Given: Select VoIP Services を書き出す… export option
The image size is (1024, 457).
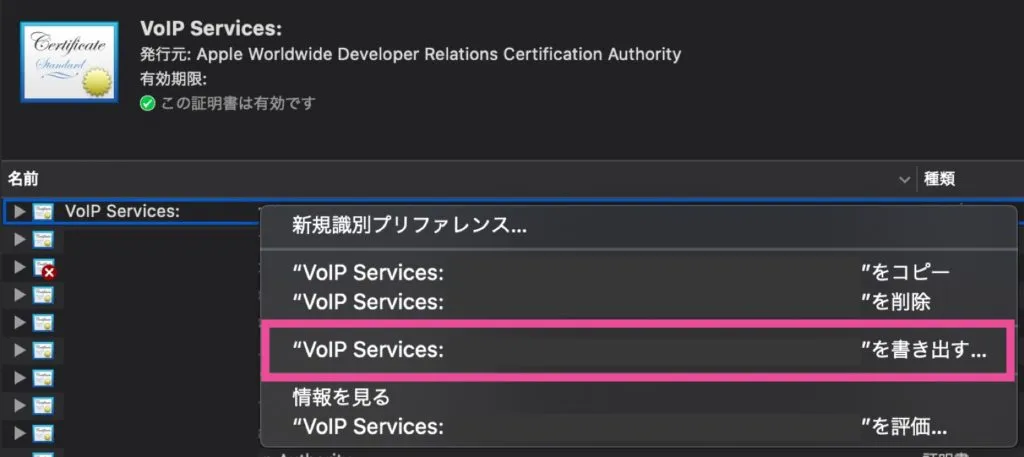Looking at the screenshot, I should coord(638,350).
